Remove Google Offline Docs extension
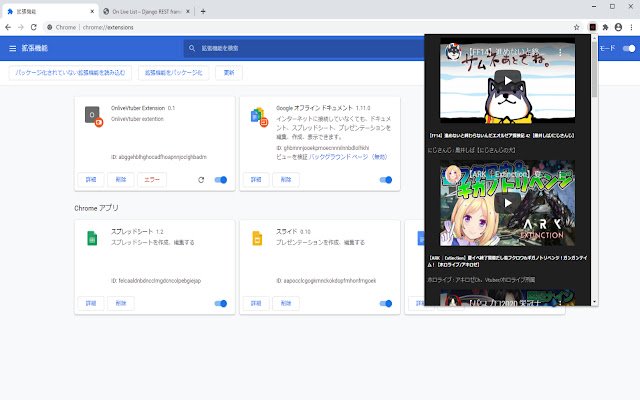The image size is (640, 400). click(286, 180)
